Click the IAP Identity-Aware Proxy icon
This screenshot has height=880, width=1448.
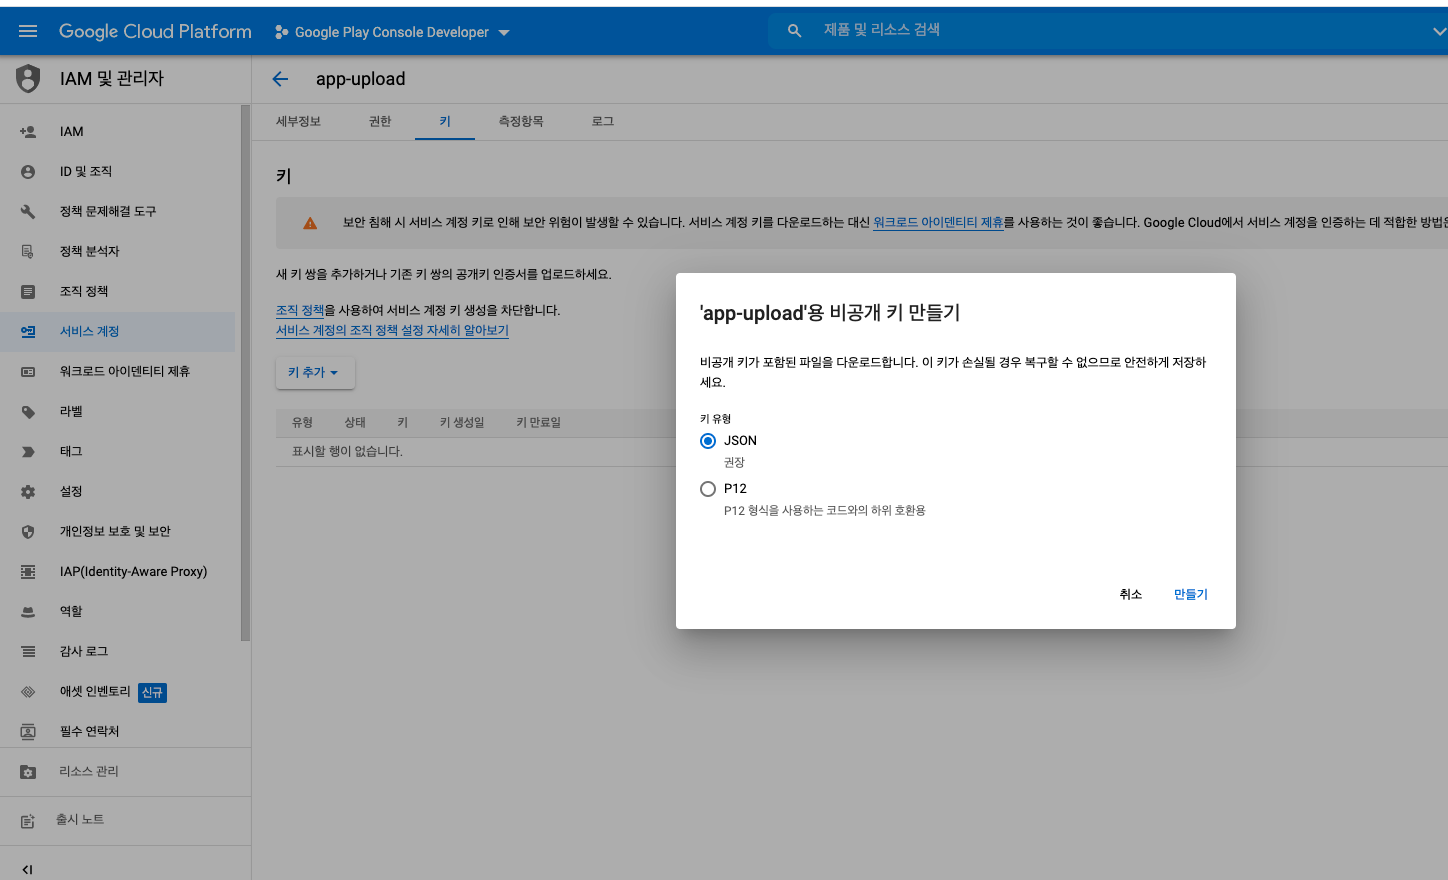coord(28,571)
